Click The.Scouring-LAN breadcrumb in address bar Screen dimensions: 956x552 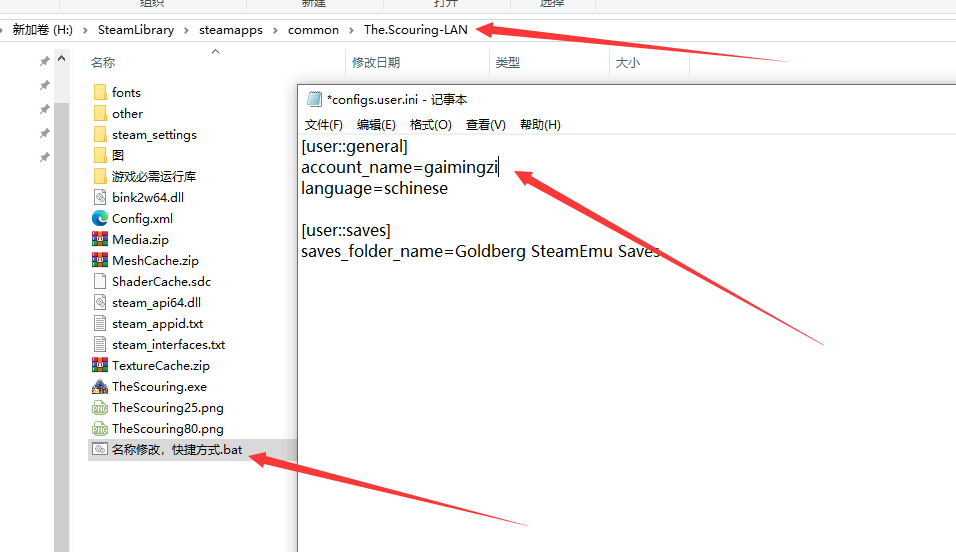coord(415,30)
